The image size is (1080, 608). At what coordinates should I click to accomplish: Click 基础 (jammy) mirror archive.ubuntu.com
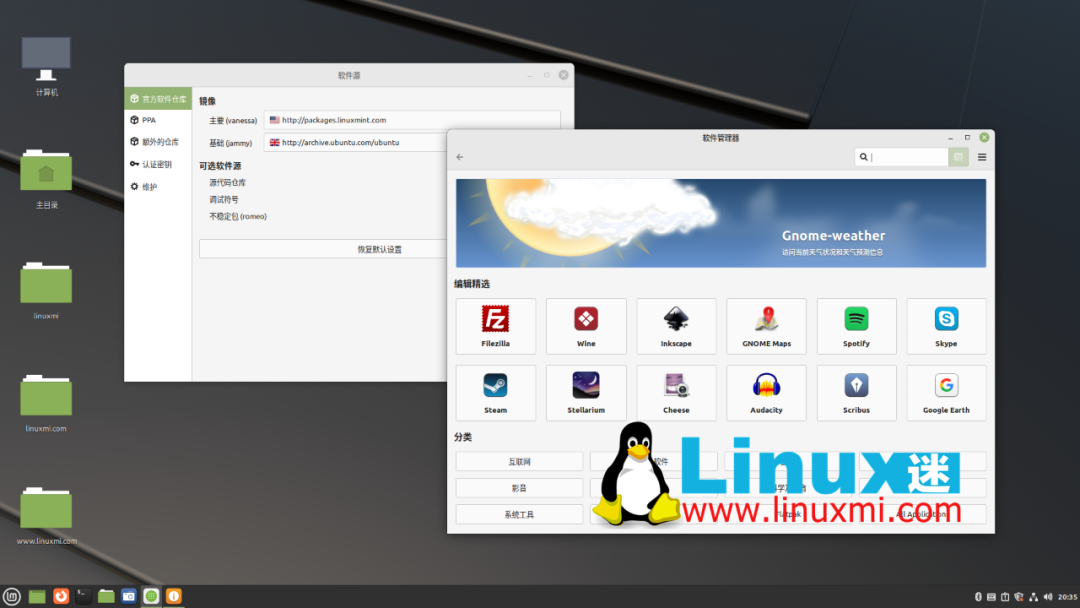coord(355,143)
